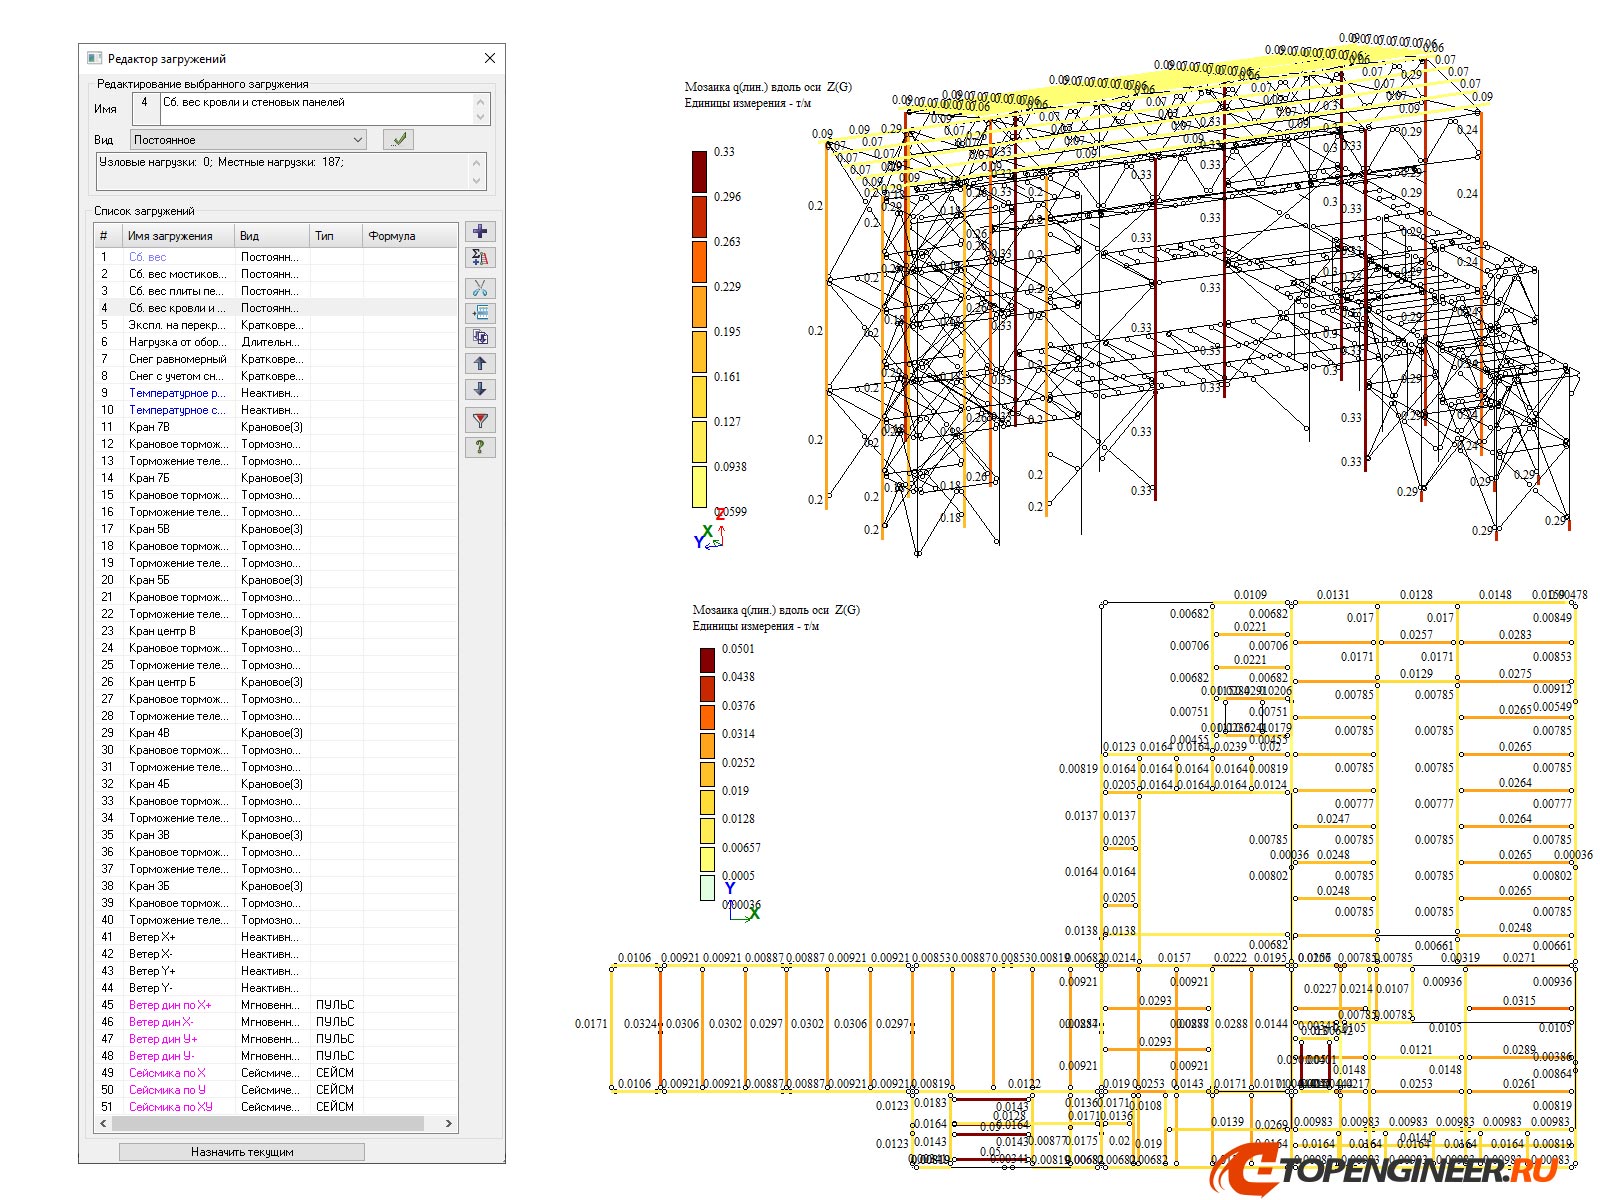The image size is (1600, 1200).
Task: Click the blue plus add load case icon
Action: (x=480, y=232)
